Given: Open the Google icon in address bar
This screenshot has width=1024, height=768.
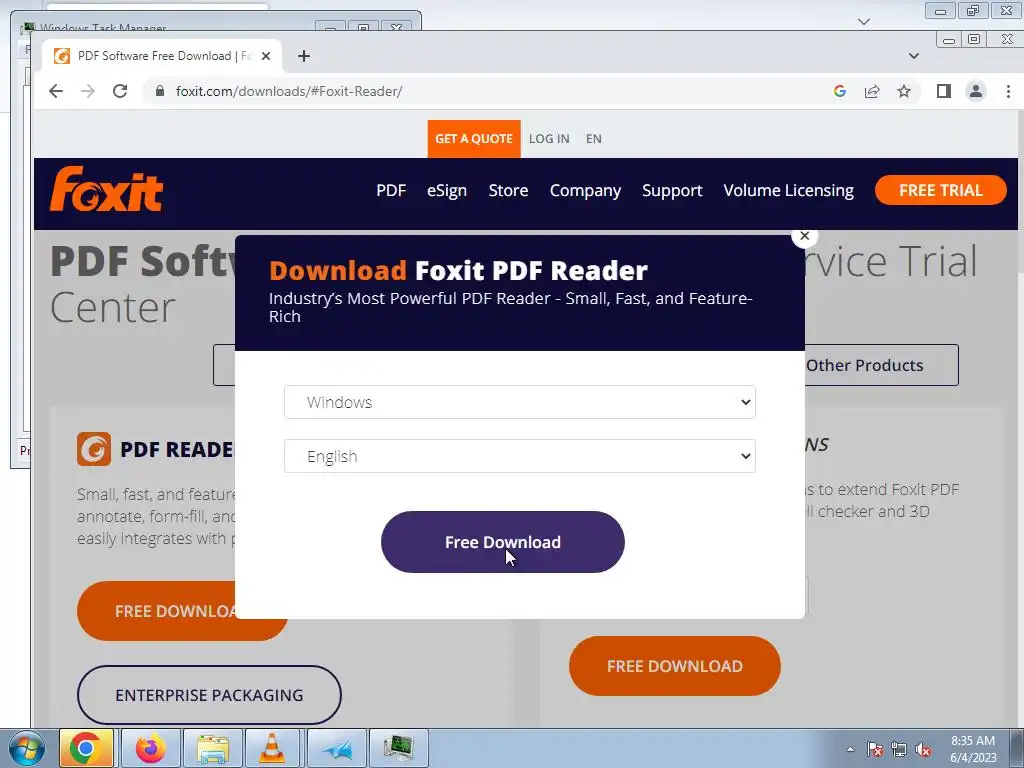Looking at the screenshot, I should tap(840, 91).
